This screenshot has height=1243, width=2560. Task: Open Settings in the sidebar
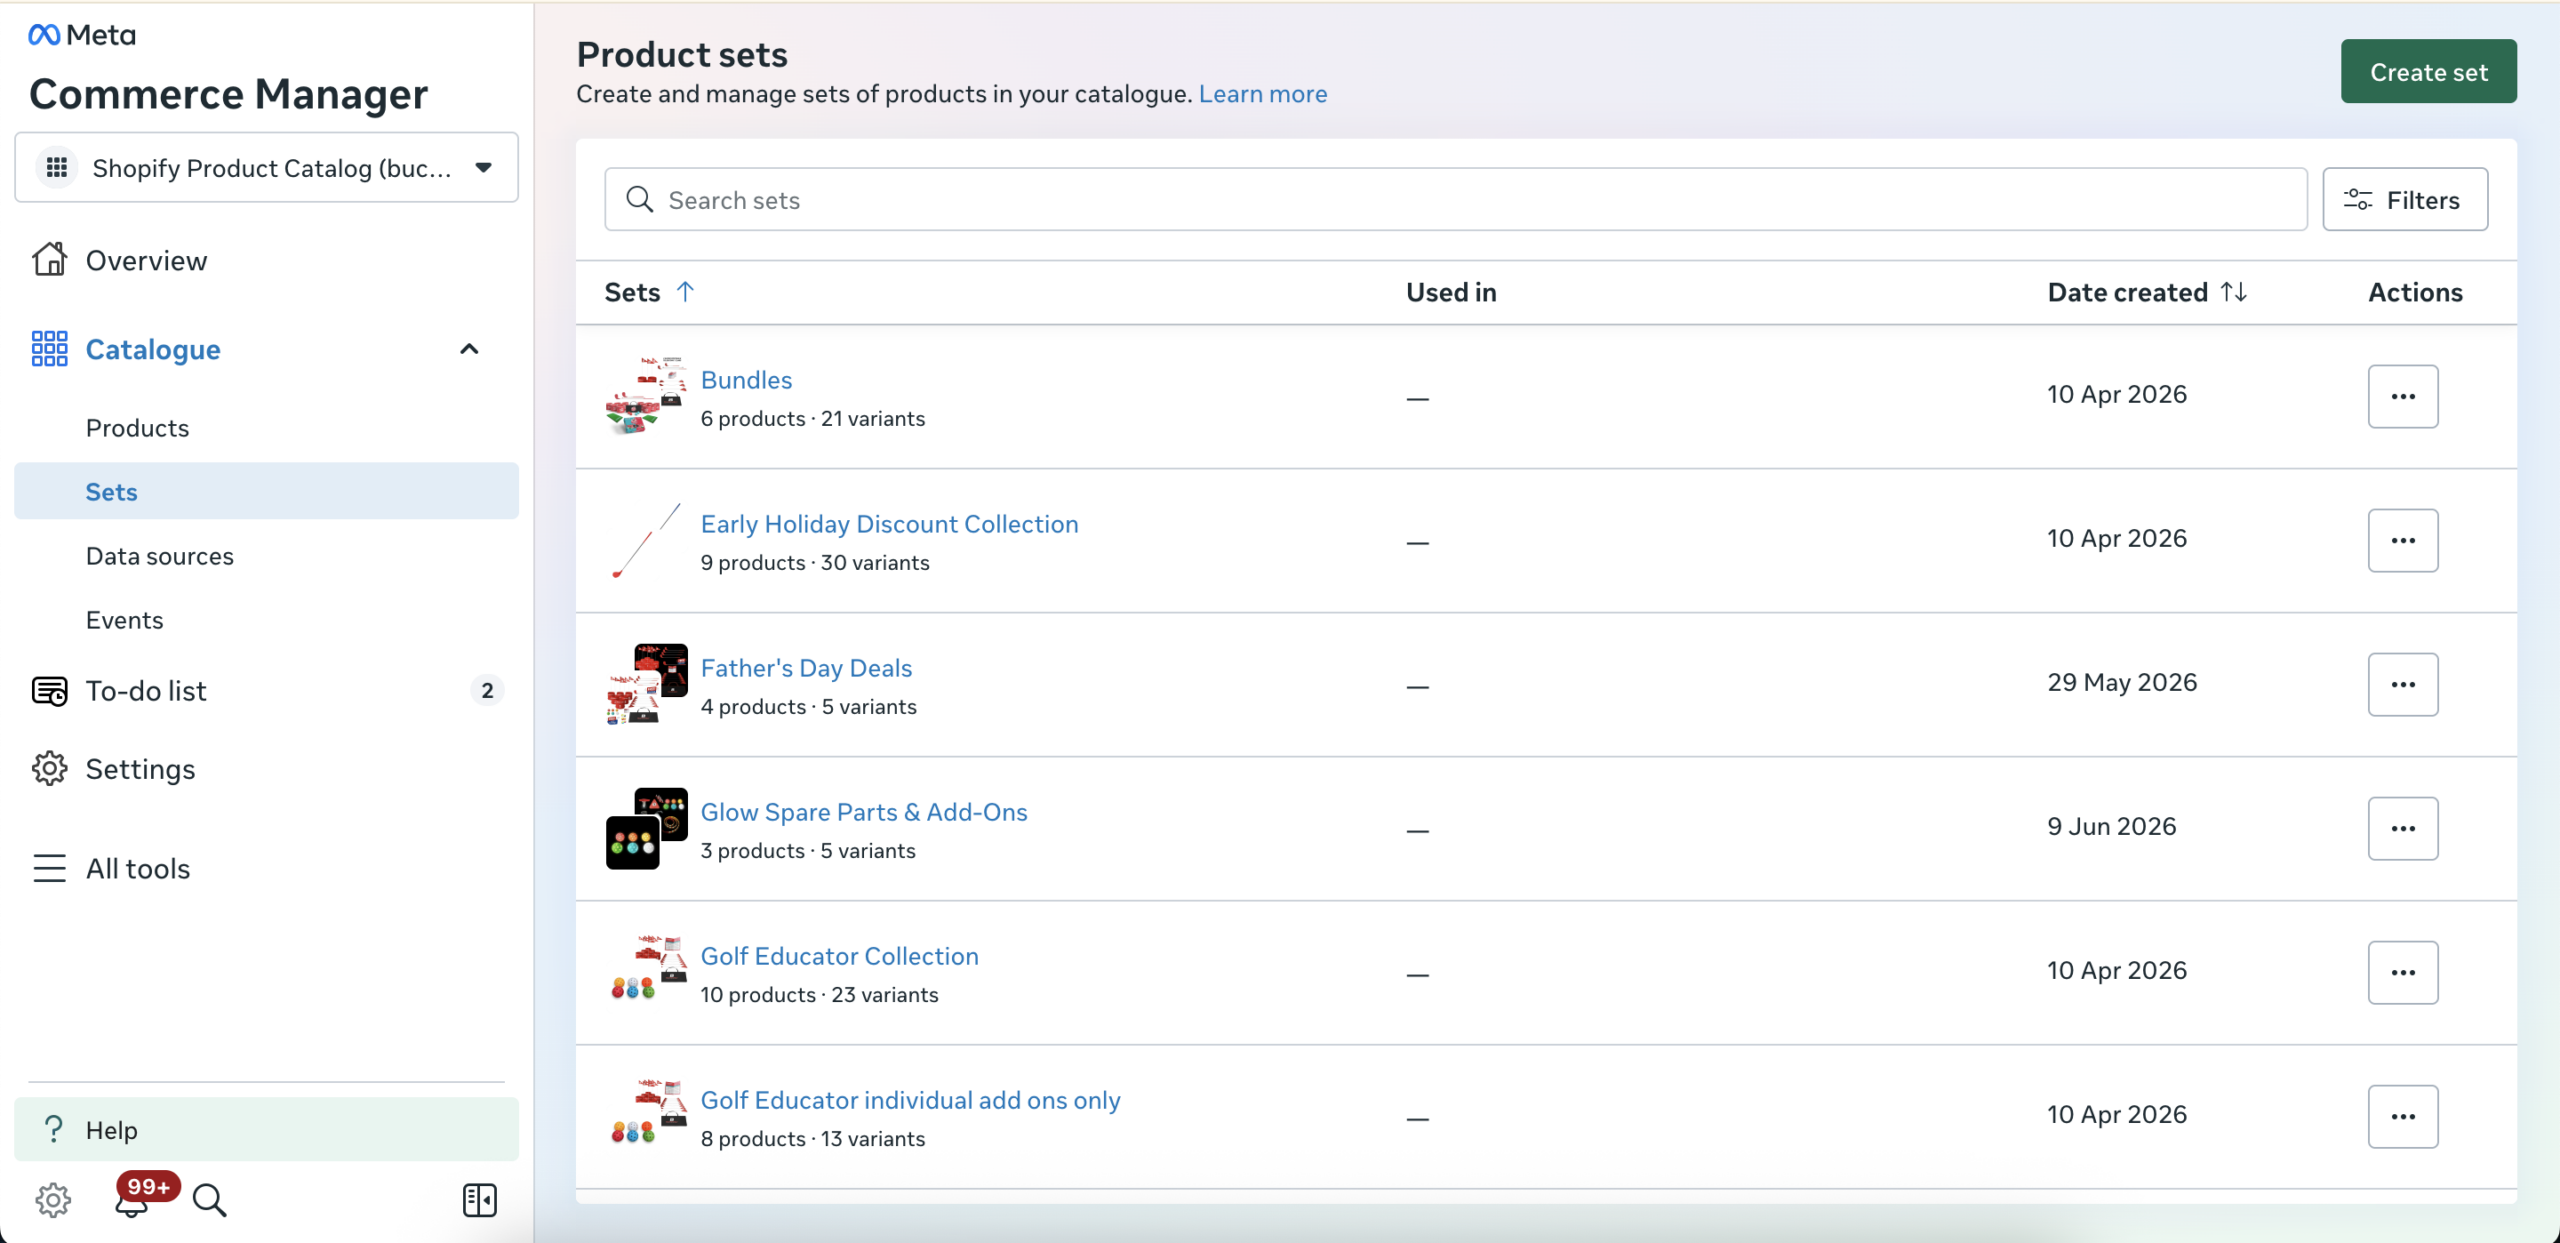click(140, 769)
